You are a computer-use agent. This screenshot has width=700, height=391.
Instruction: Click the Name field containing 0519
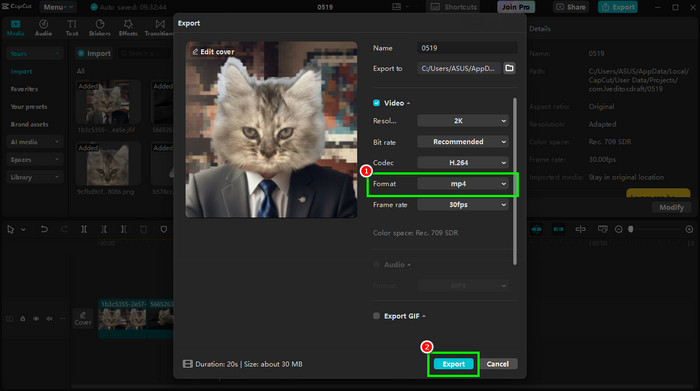click(467, 48)
